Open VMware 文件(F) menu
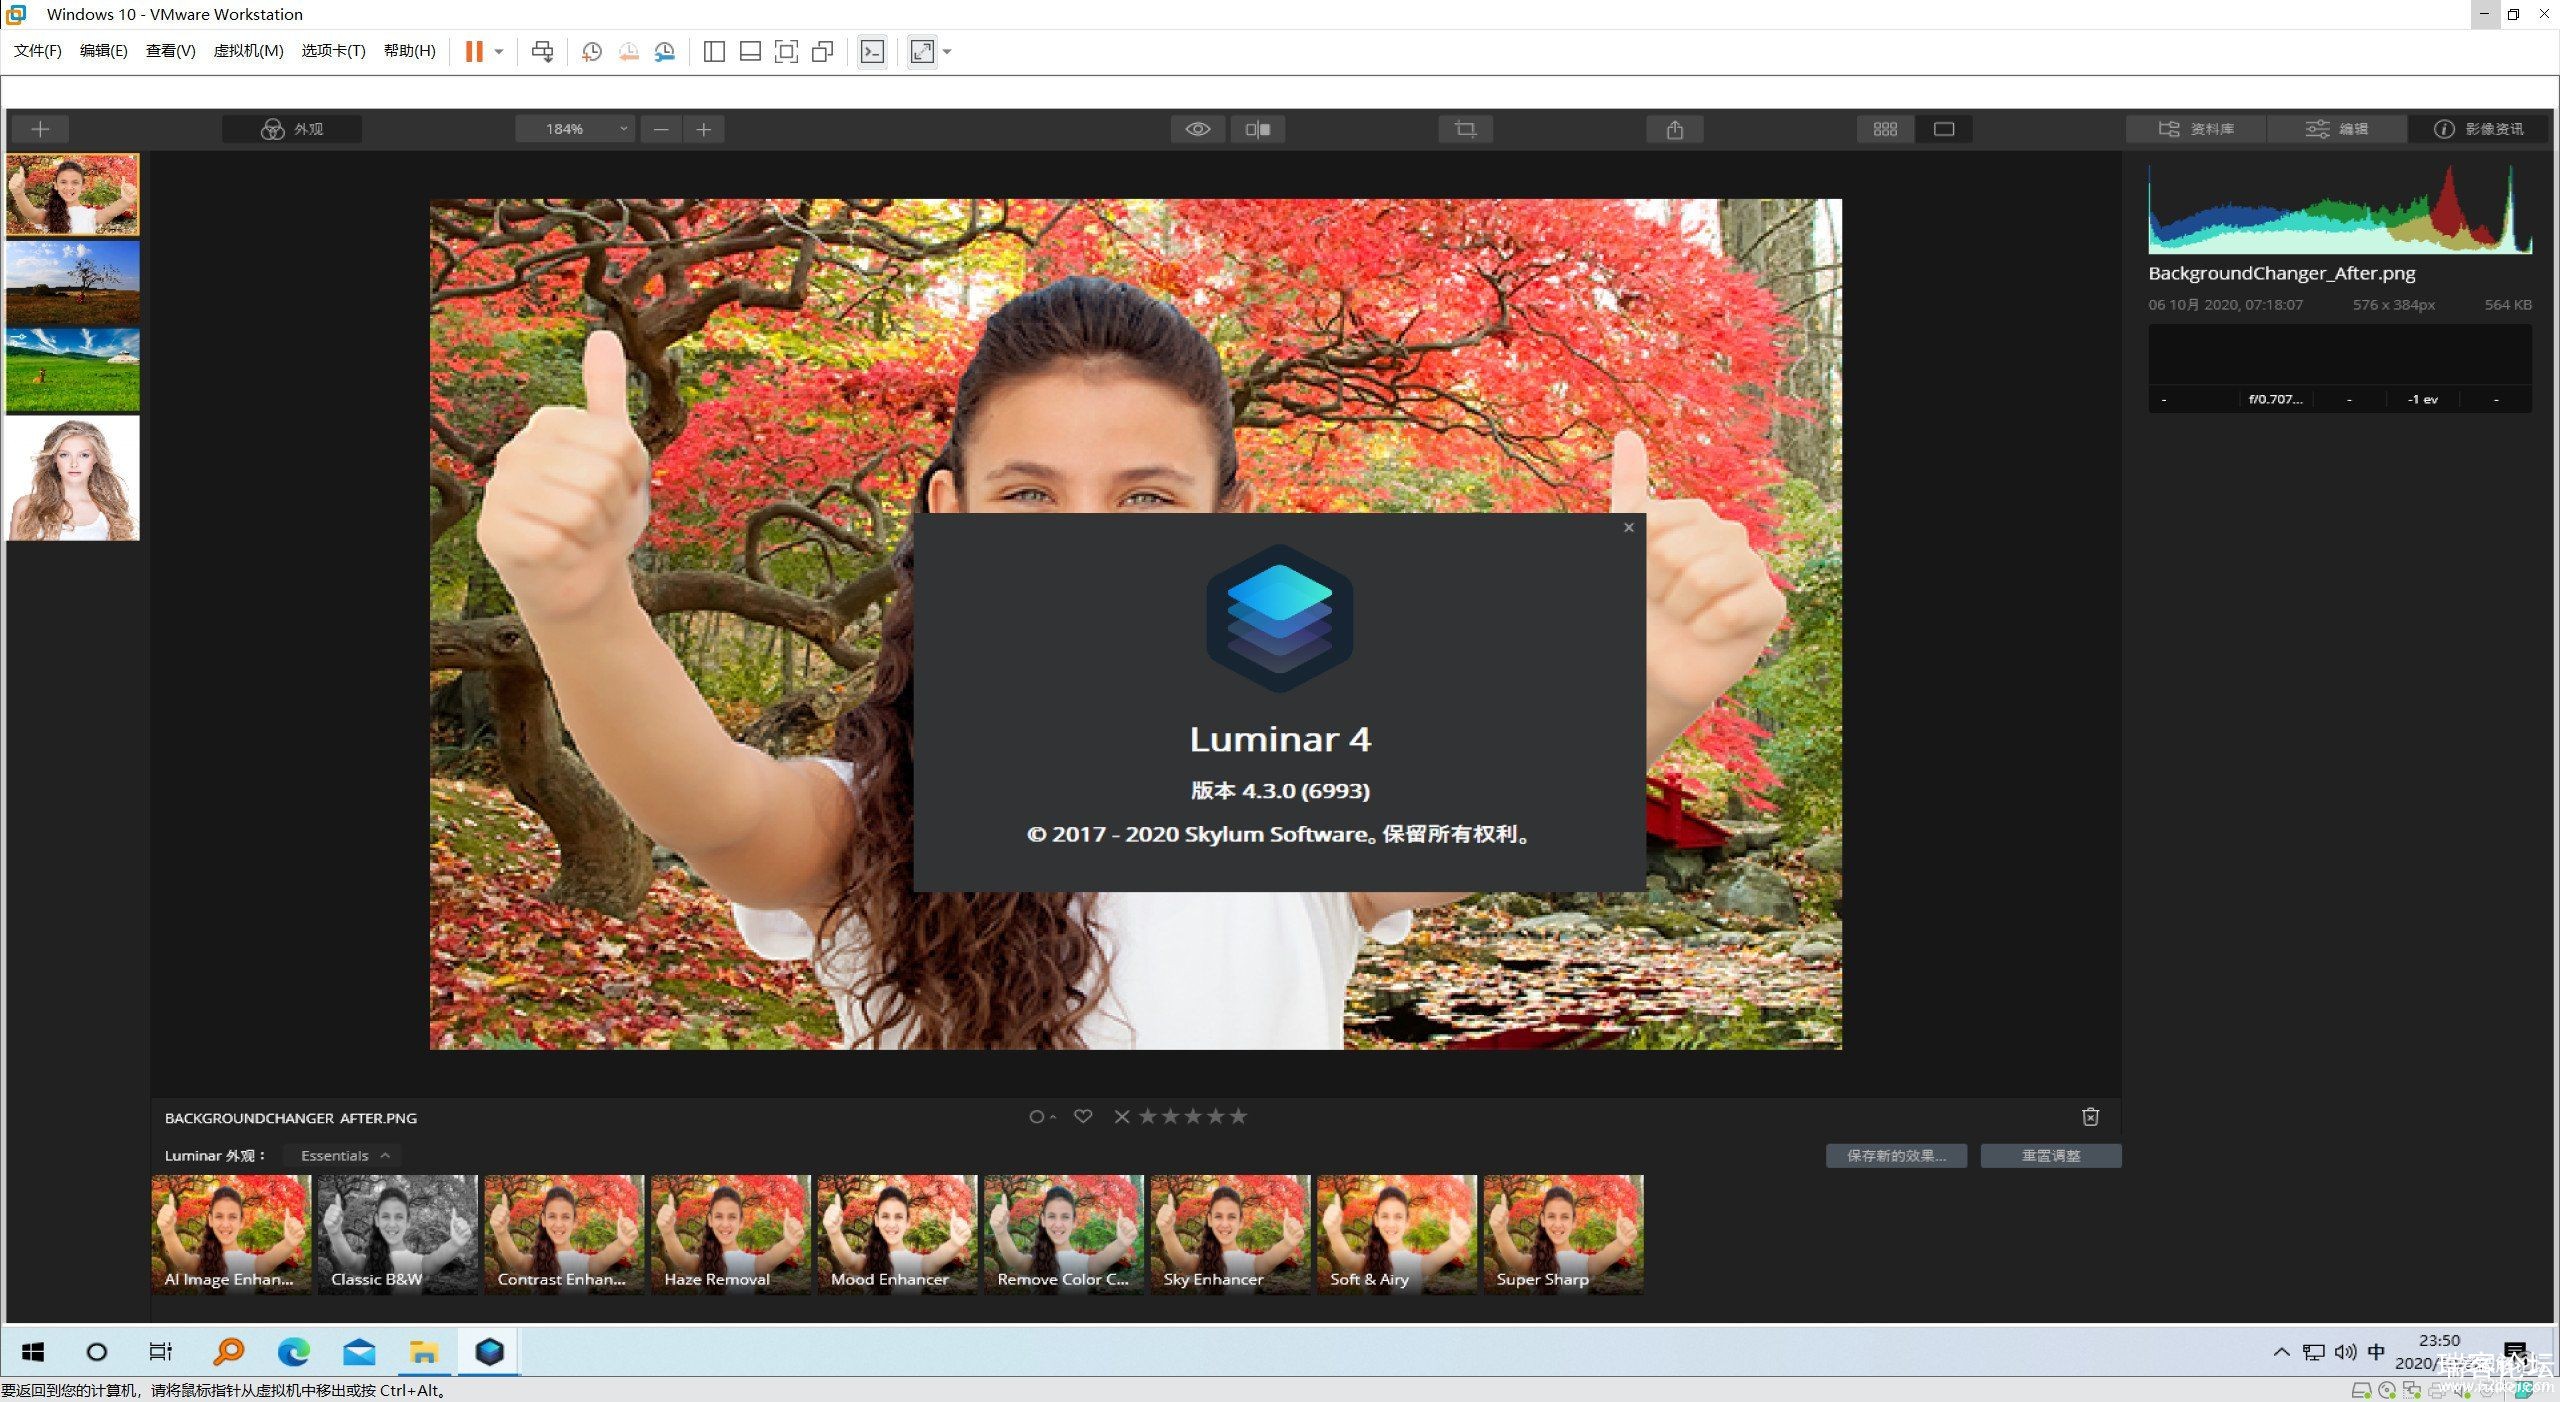The image size is (2560, 1402). pyautogui.click(x=38, y=51)
